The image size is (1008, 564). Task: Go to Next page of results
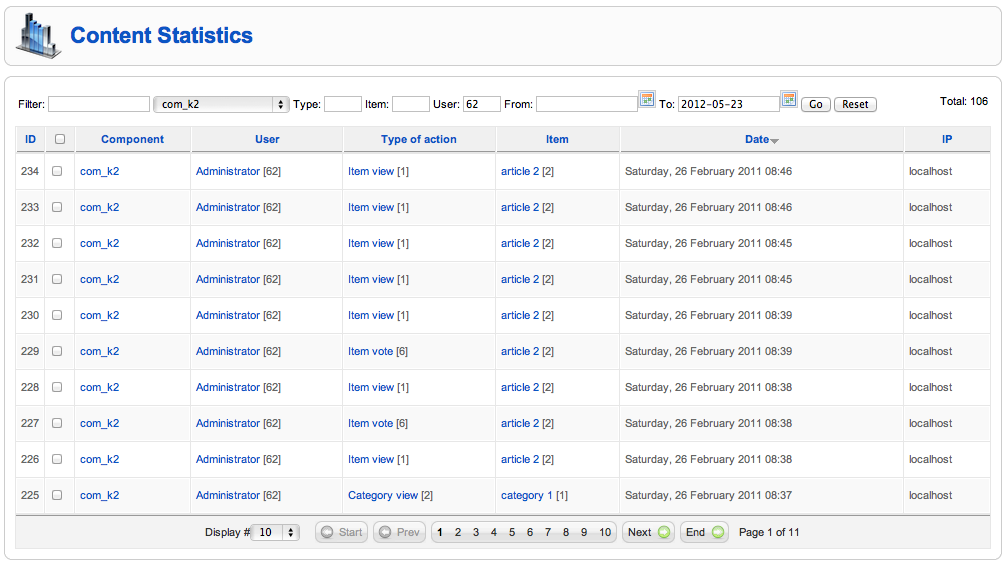[648, 532]
